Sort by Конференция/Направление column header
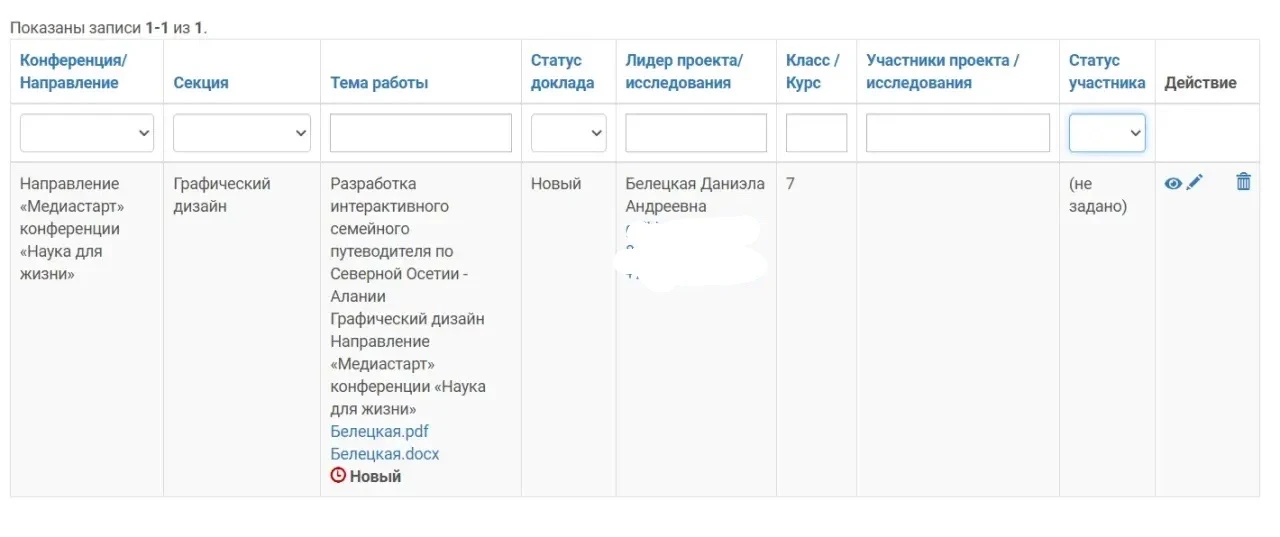 tap(73, 71)
